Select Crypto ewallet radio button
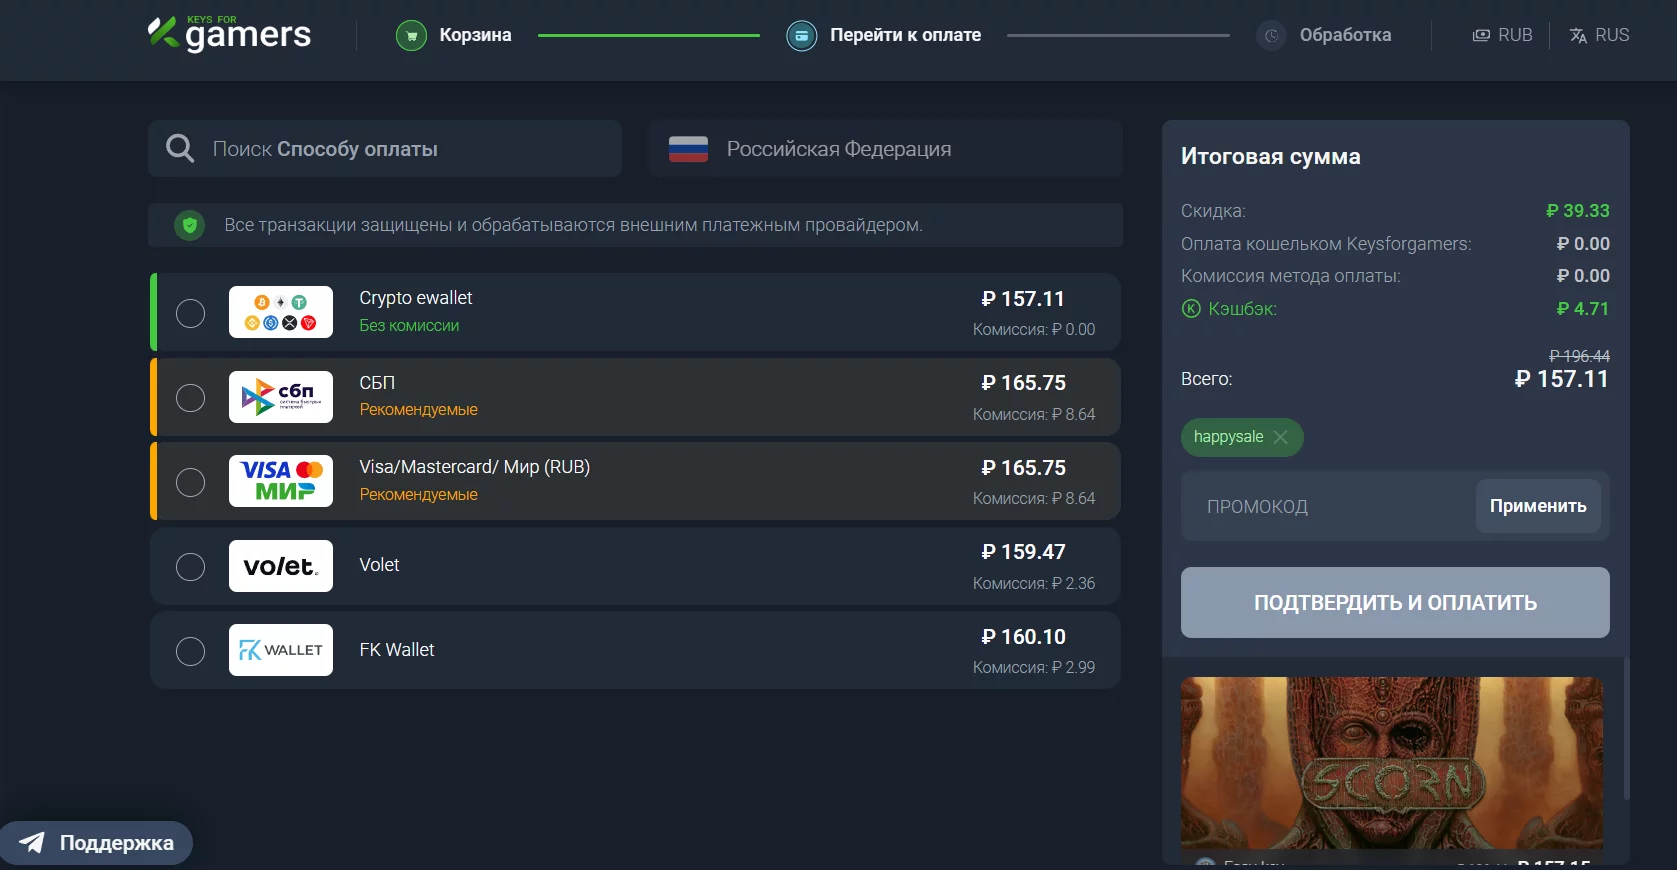Image resolution: width=1677 pixels, height=870 pixels. pyautogui.click(x=190, y=313)
